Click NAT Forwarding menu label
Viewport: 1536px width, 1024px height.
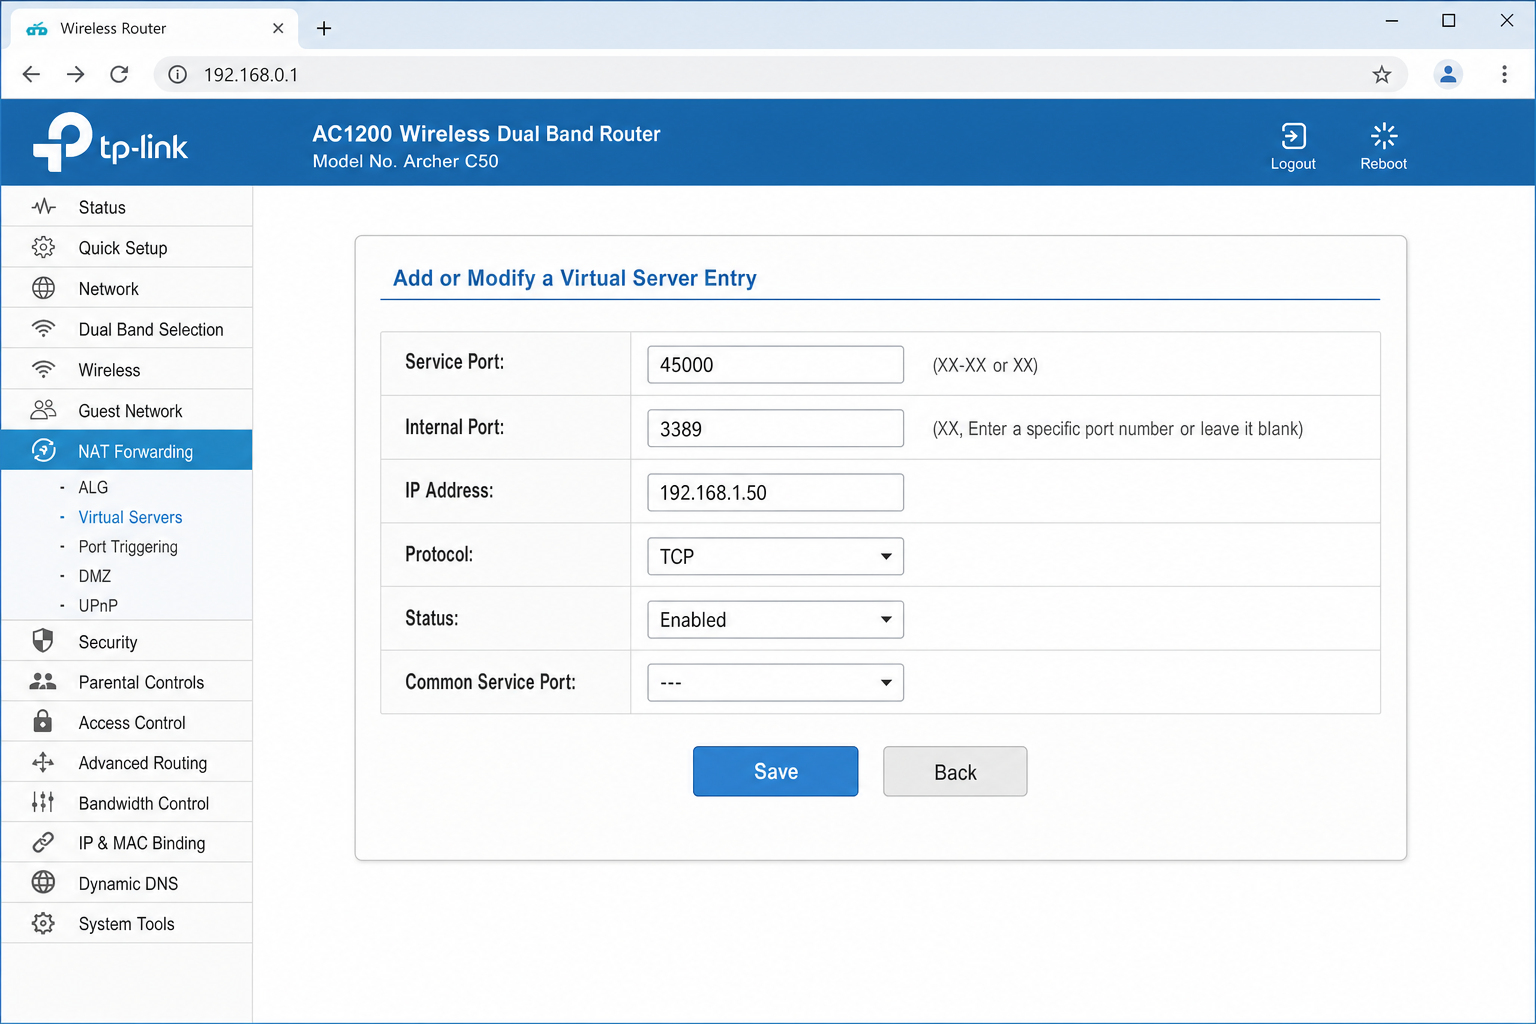(x=135, y=451)
